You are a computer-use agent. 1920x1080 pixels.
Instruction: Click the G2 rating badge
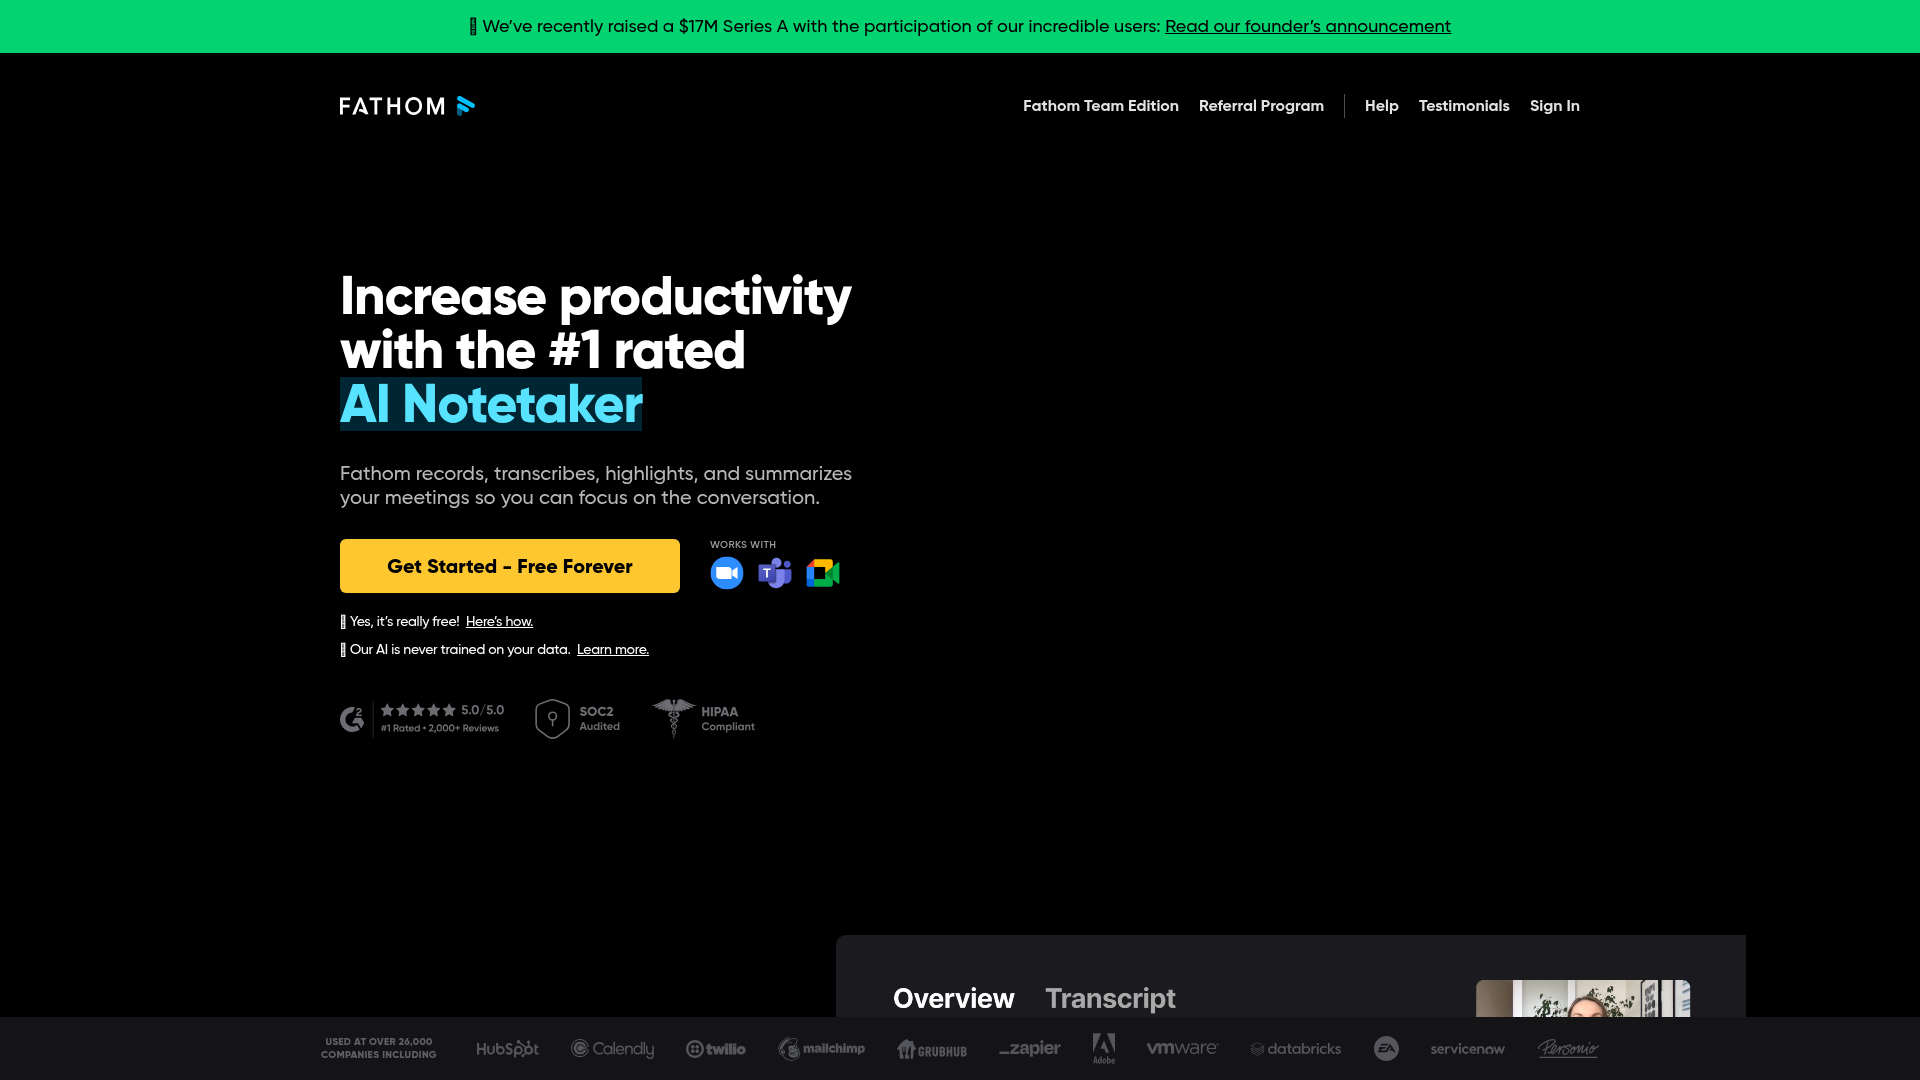pyautogui.click(x=420, y=717)
